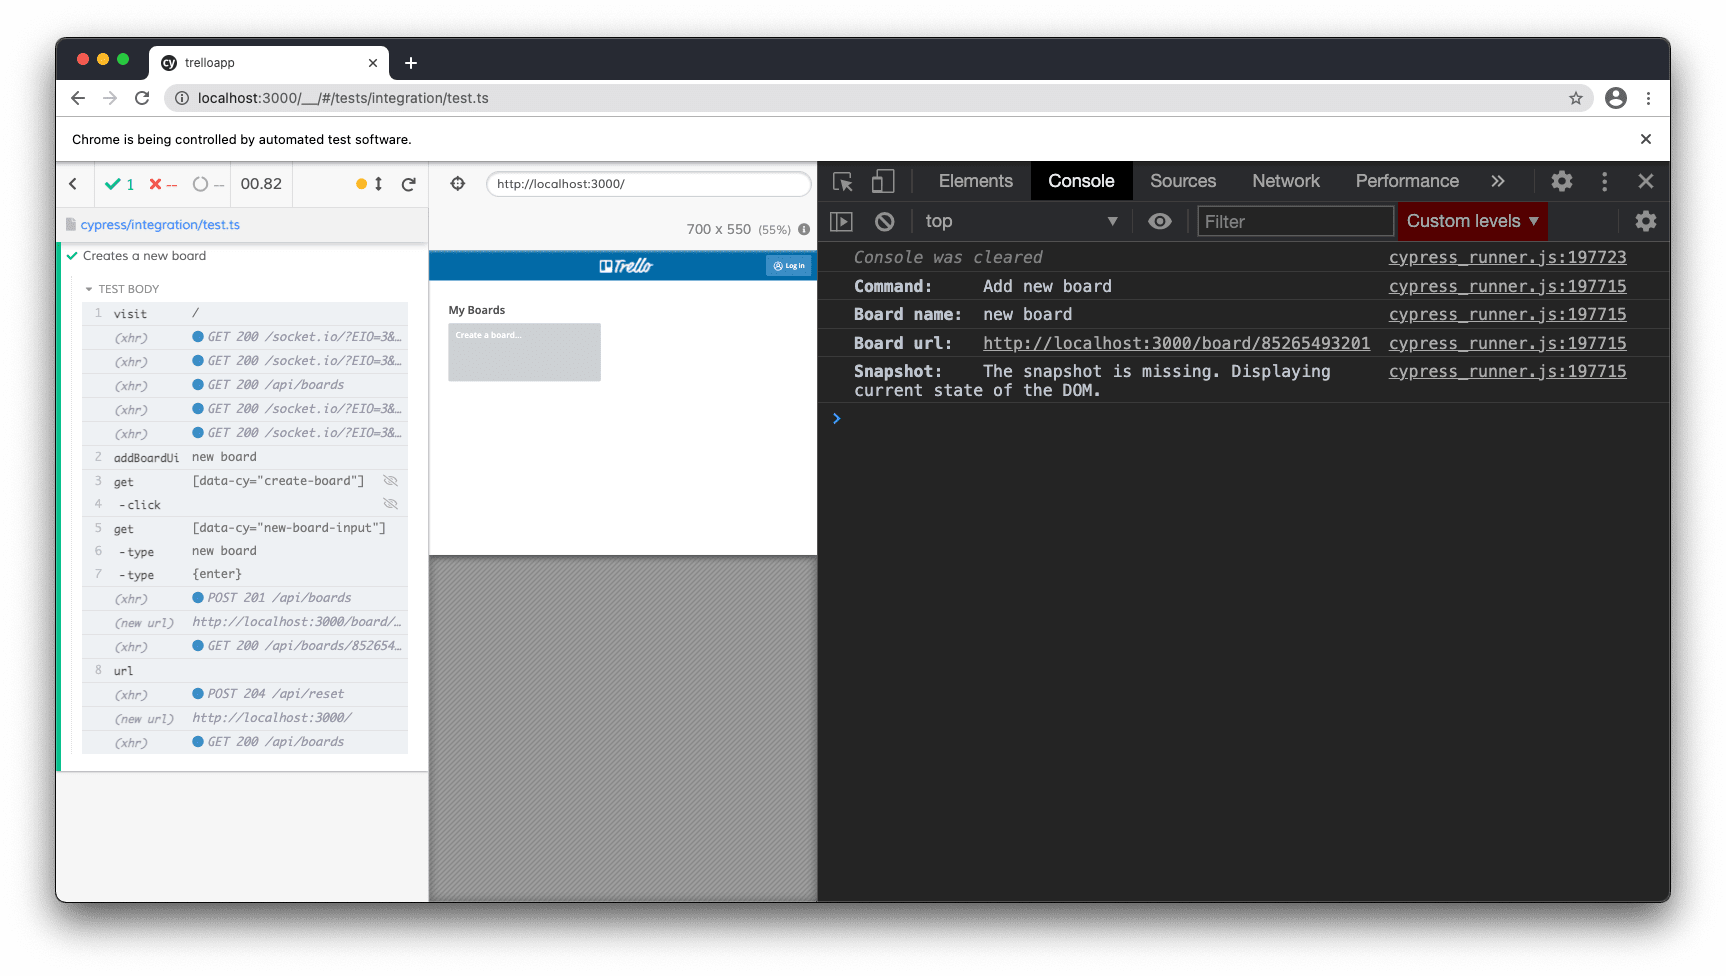1726x976 pixels.
Task: Click the Create a board thumbnail under My Boards
Action: (523, 352)
